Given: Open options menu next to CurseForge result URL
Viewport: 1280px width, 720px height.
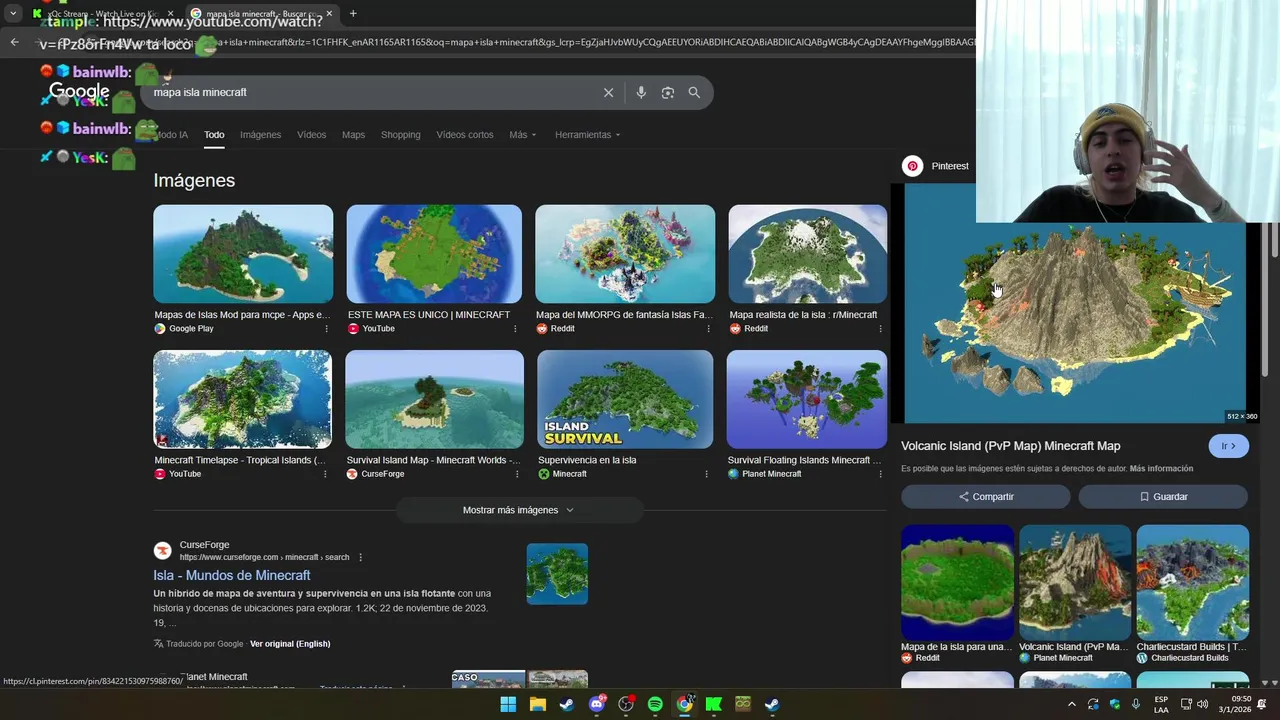Looking at the screenshot, I should click(361, 557).
